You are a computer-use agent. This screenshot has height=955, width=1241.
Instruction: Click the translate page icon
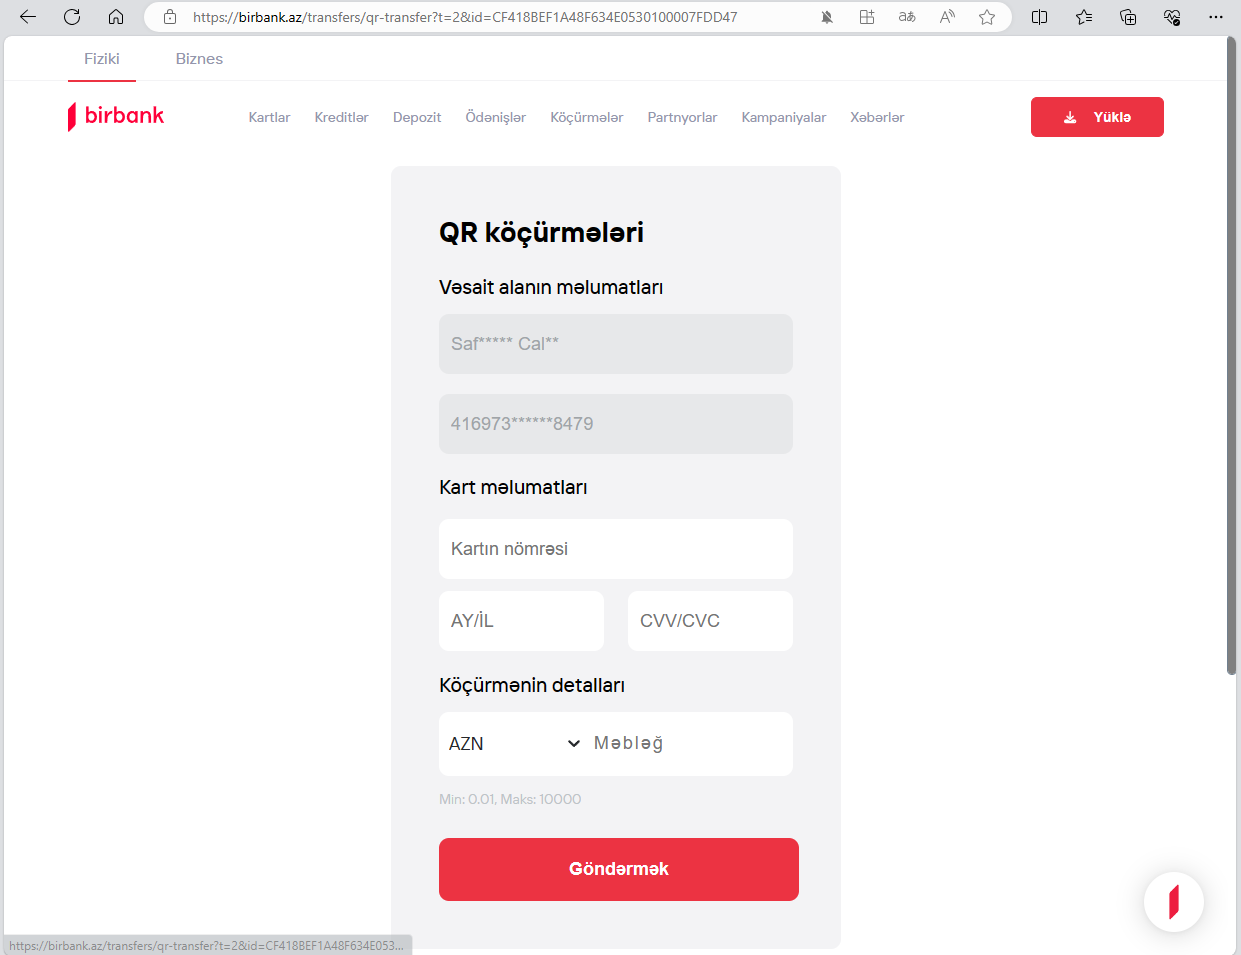[x=907, y=17]
